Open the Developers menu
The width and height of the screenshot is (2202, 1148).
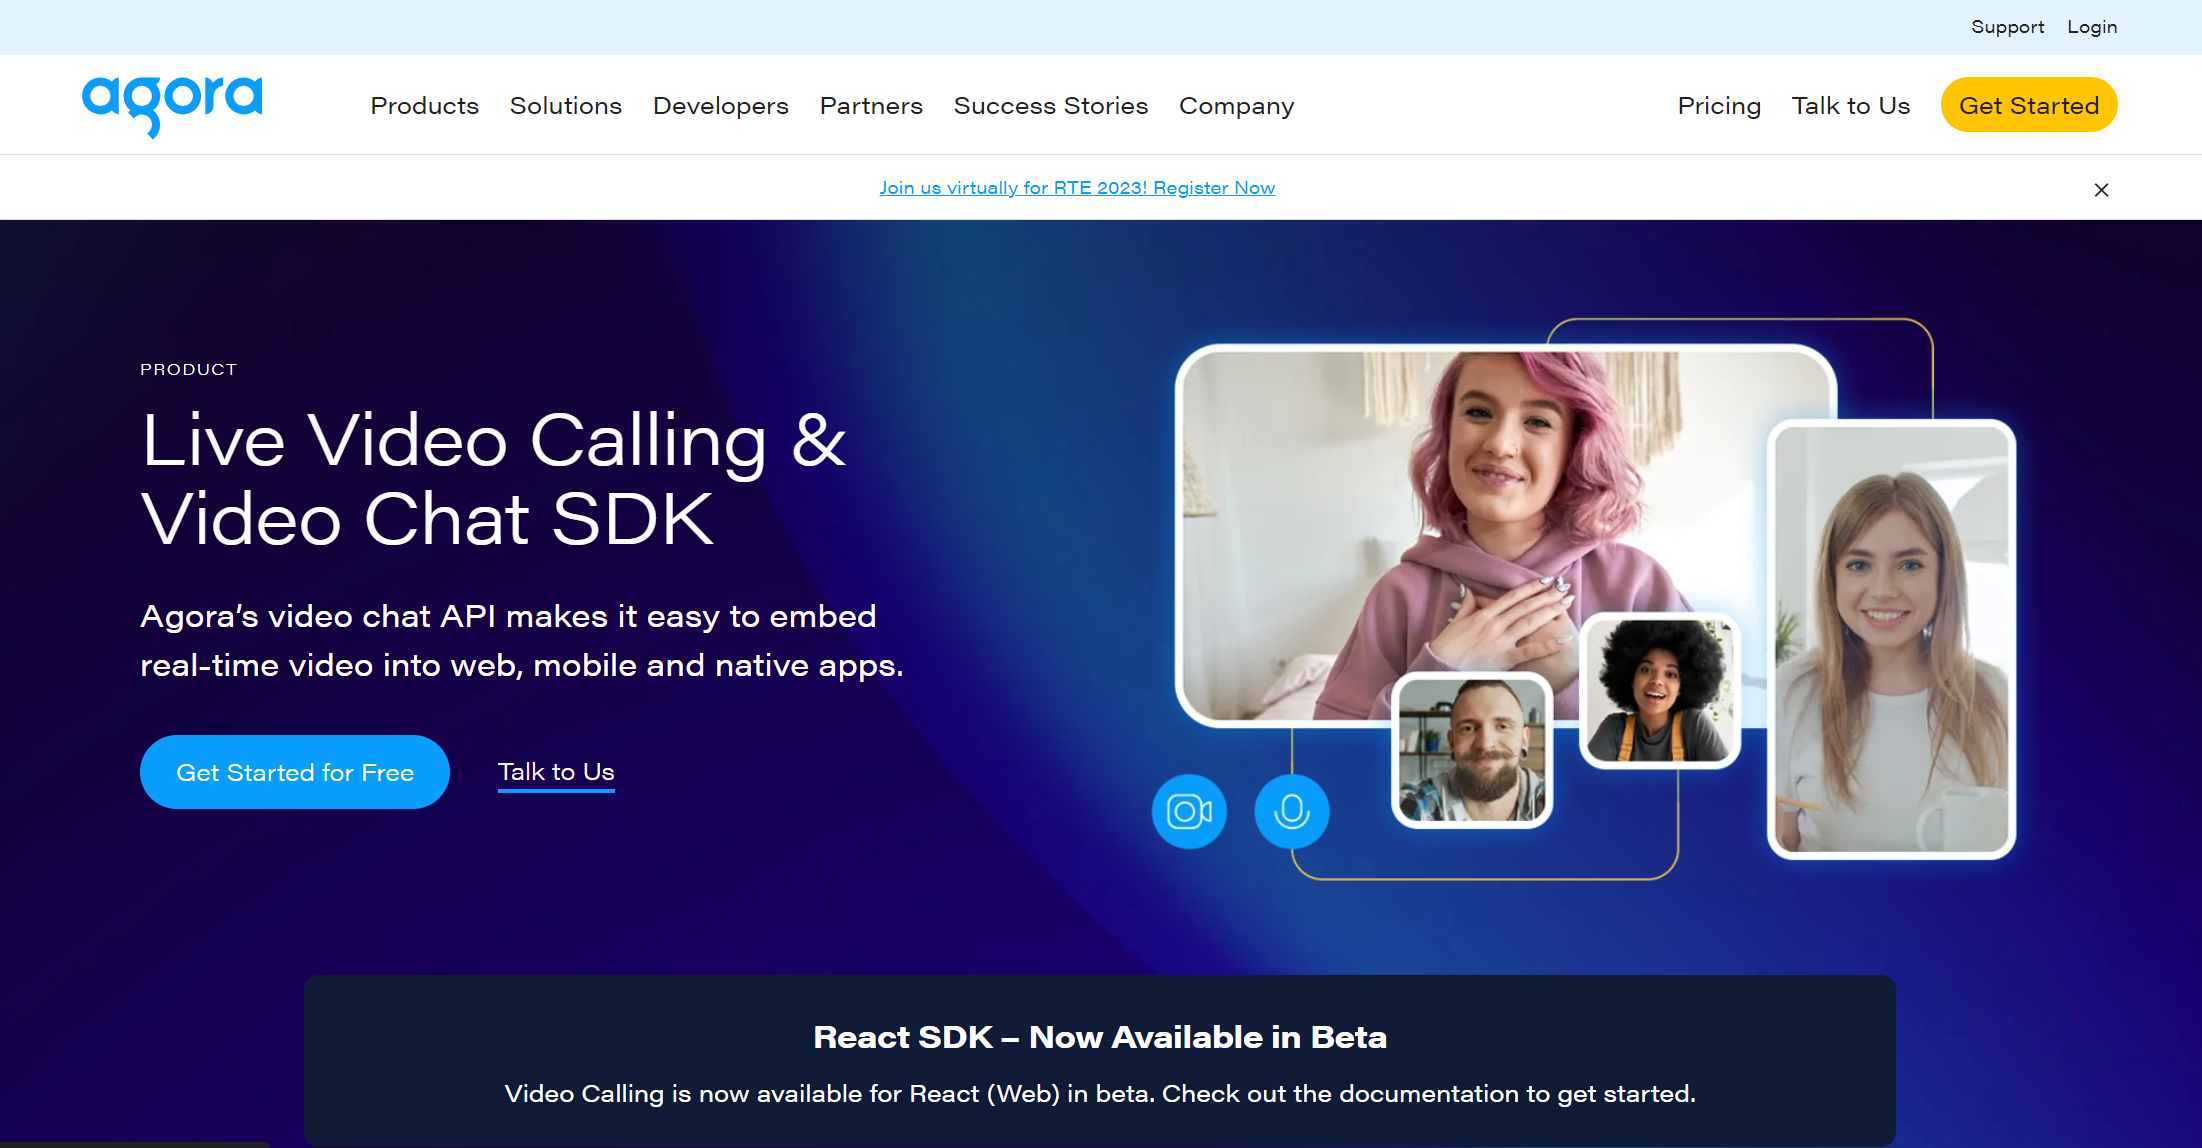click(720, 106)
